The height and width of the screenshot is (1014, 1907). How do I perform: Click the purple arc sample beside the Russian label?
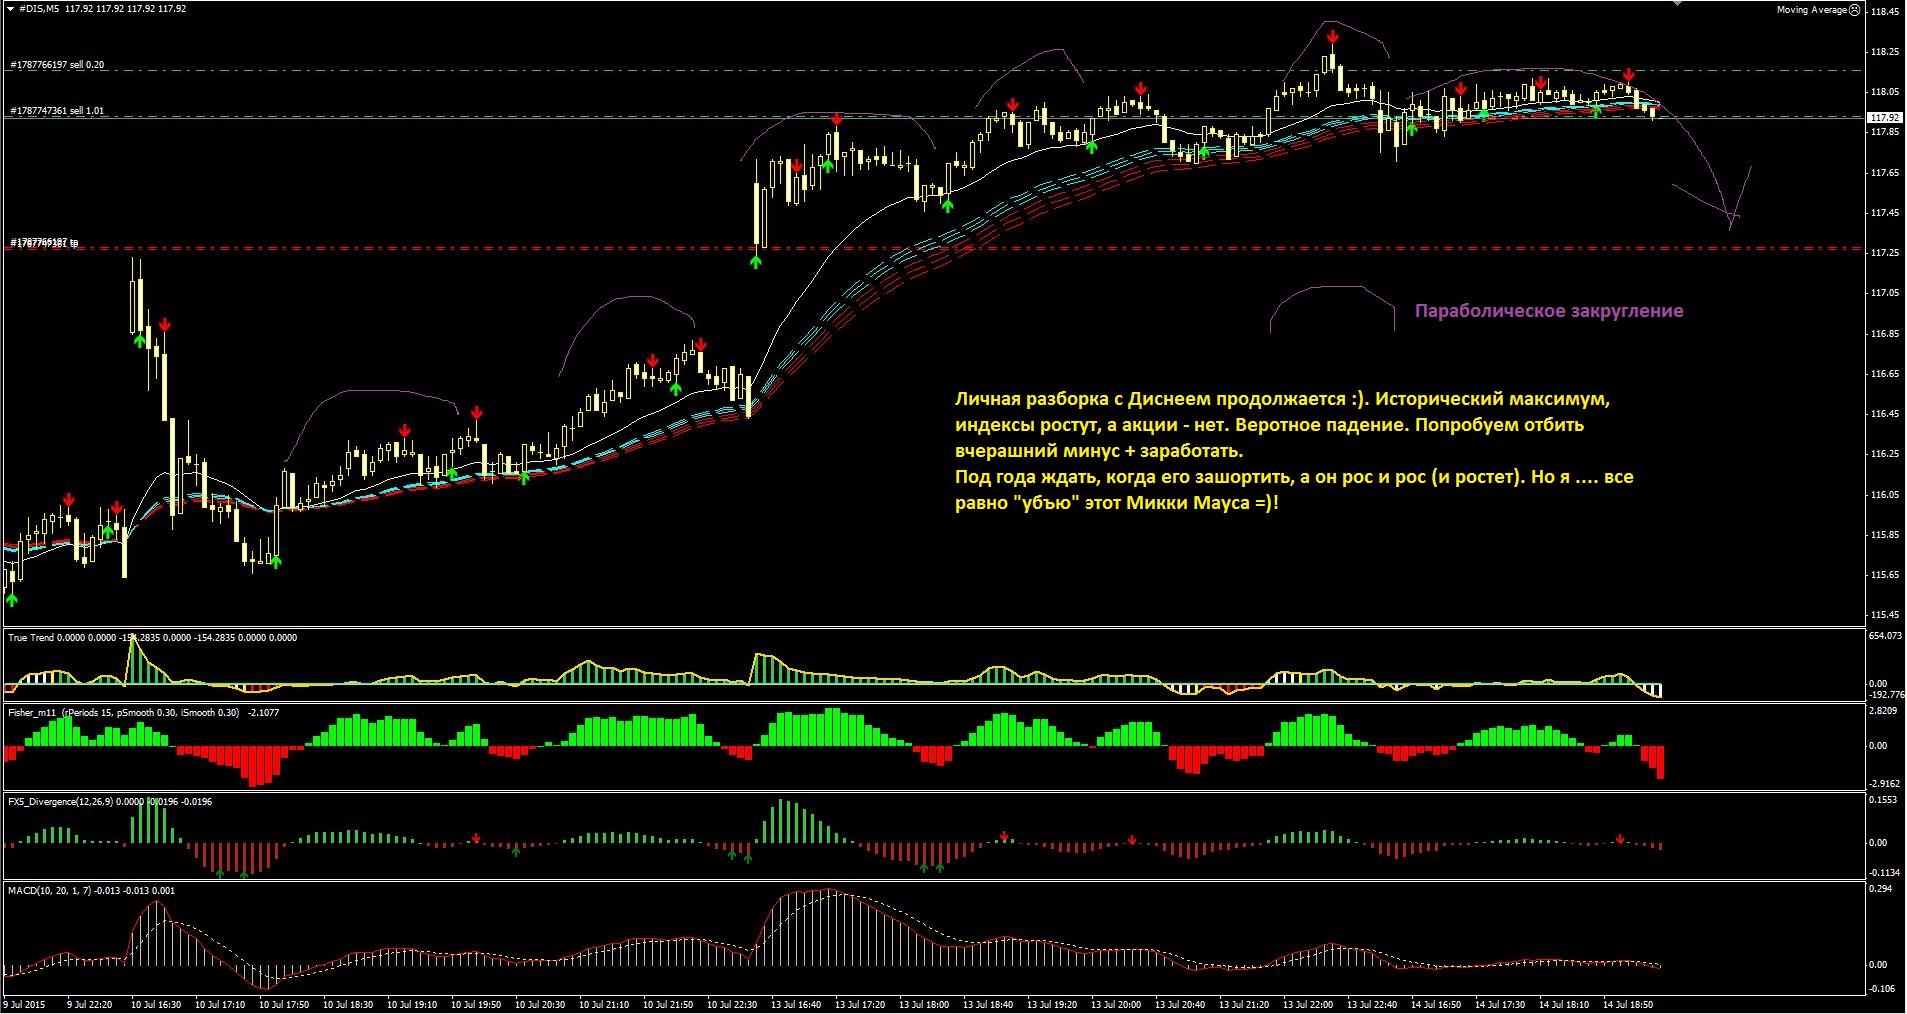[x=1332, y=308]
